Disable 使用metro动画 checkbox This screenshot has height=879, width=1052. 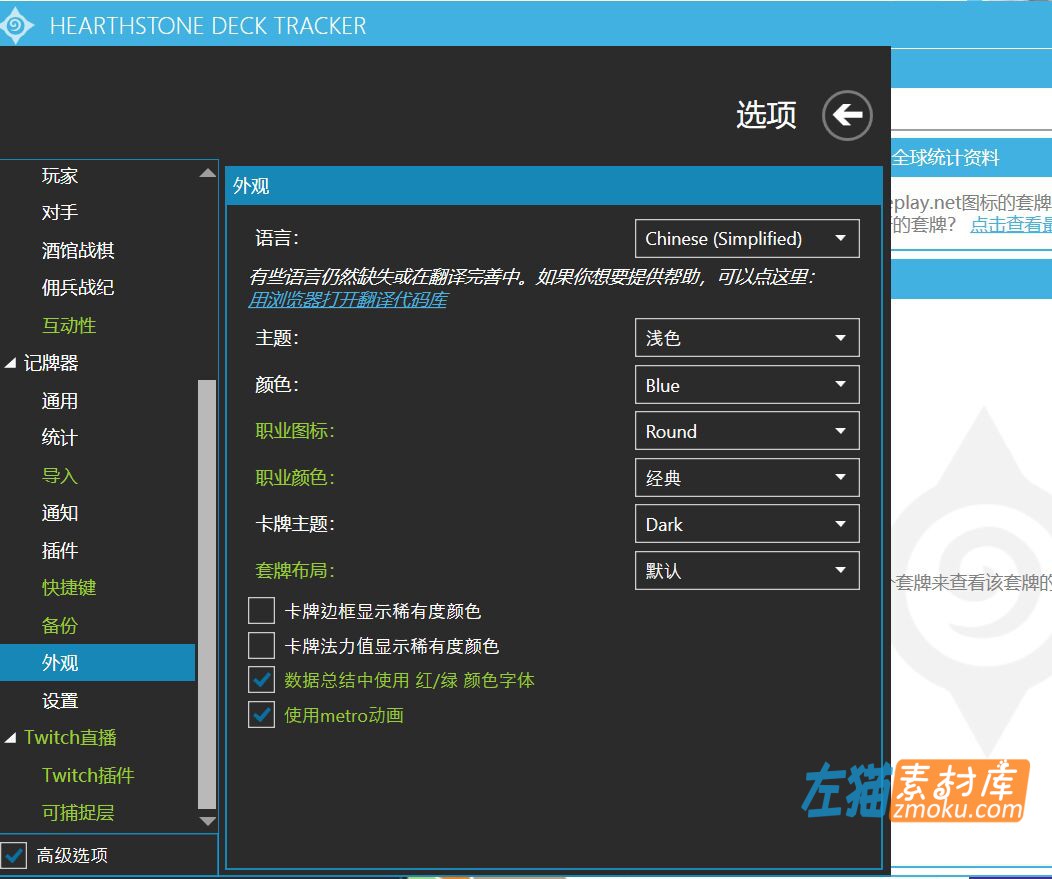(x=261, y=715)
